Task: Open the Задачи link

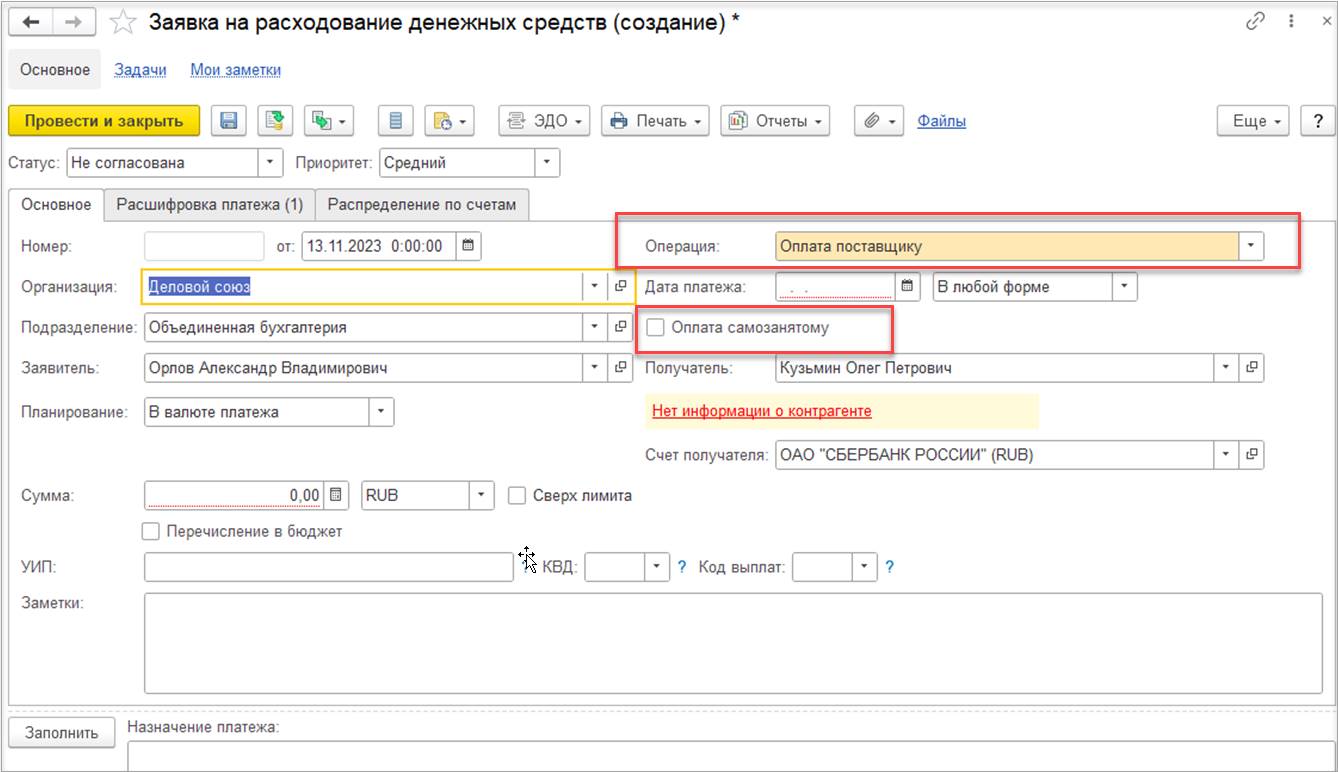Action: point(140,70)
